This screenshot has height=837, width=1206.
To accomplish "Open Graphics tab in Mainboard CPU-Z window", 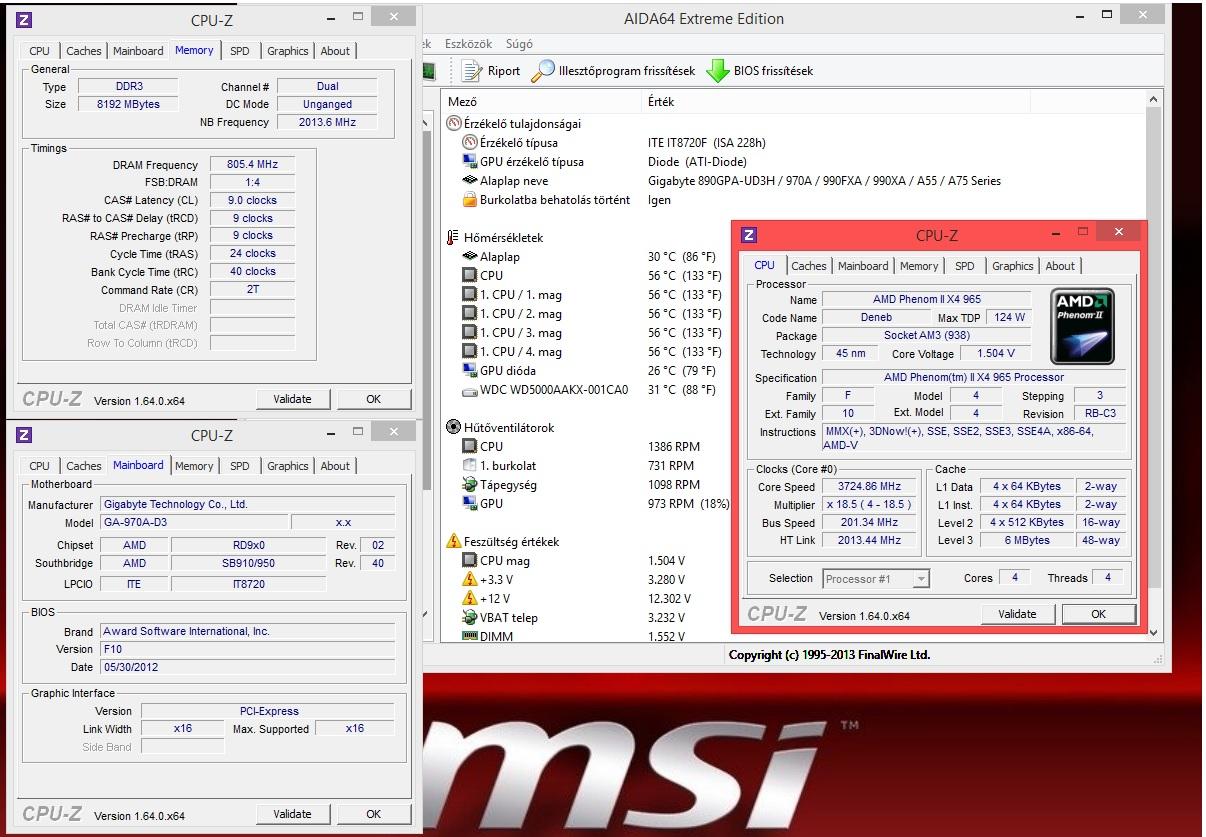I will tap(288, 466).
